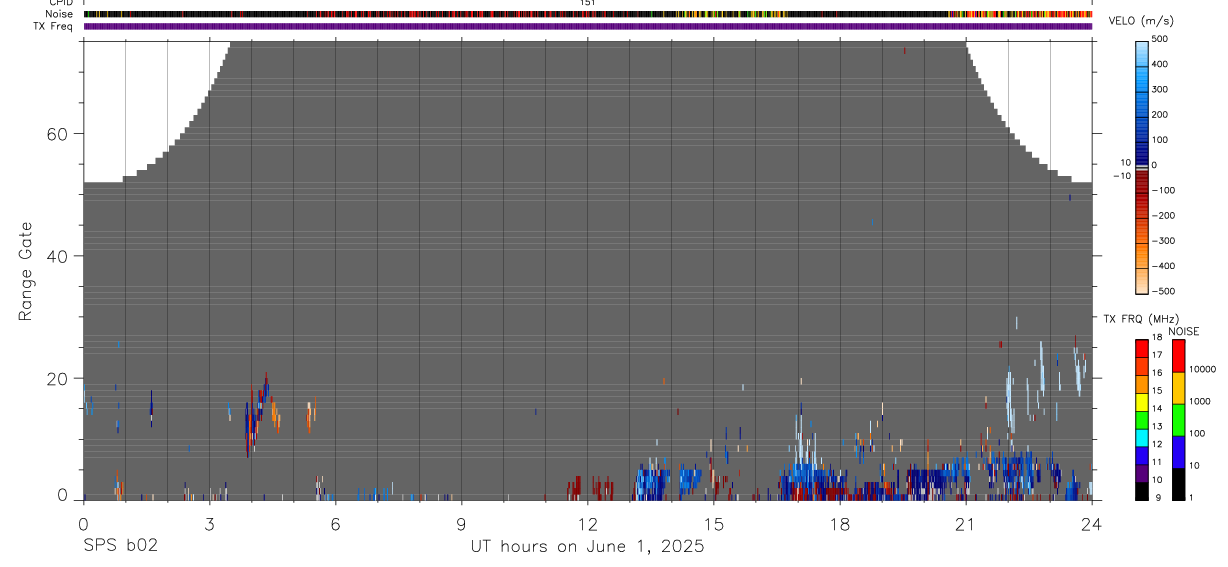Select the 'NOISE' legend title
Image resolution: width=1228 pixels, height=567 pixels.
1183,331
